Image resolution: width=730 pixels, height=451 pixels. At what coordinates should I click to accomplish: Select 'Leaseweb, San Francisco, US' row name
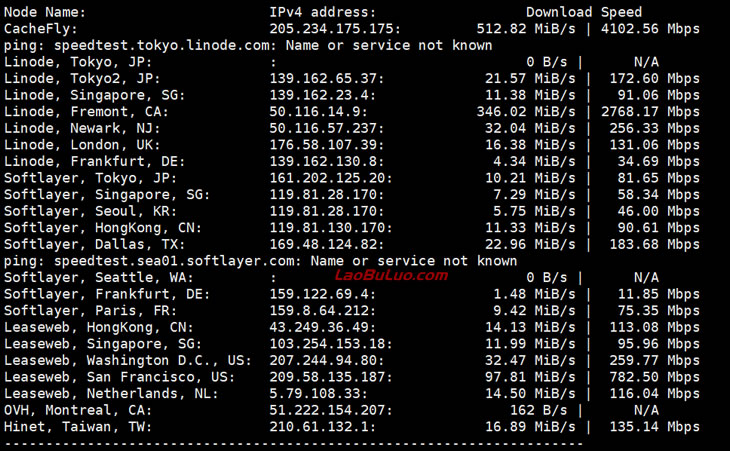(x=120, y=377)
